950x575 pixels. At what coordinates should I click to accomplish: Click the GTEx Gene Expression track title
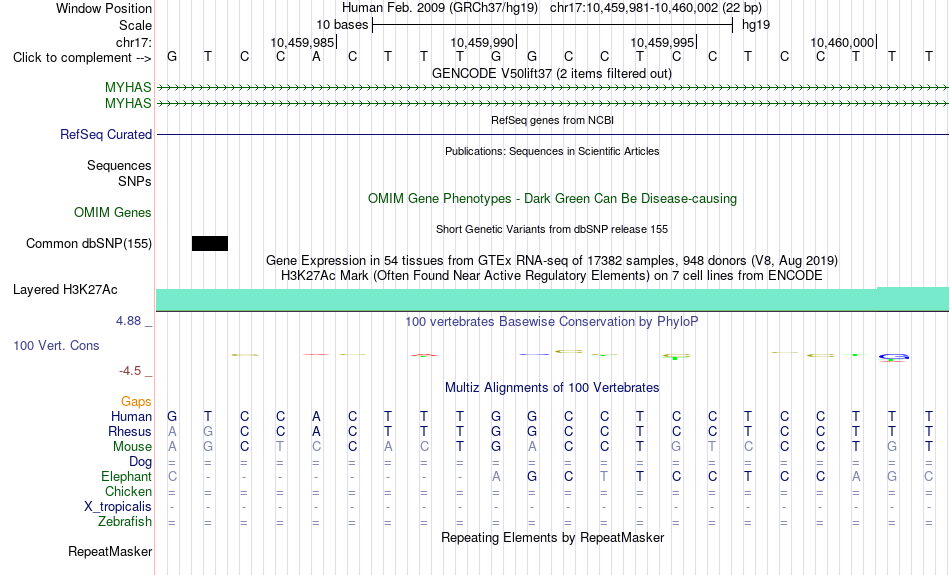(552, 261)
